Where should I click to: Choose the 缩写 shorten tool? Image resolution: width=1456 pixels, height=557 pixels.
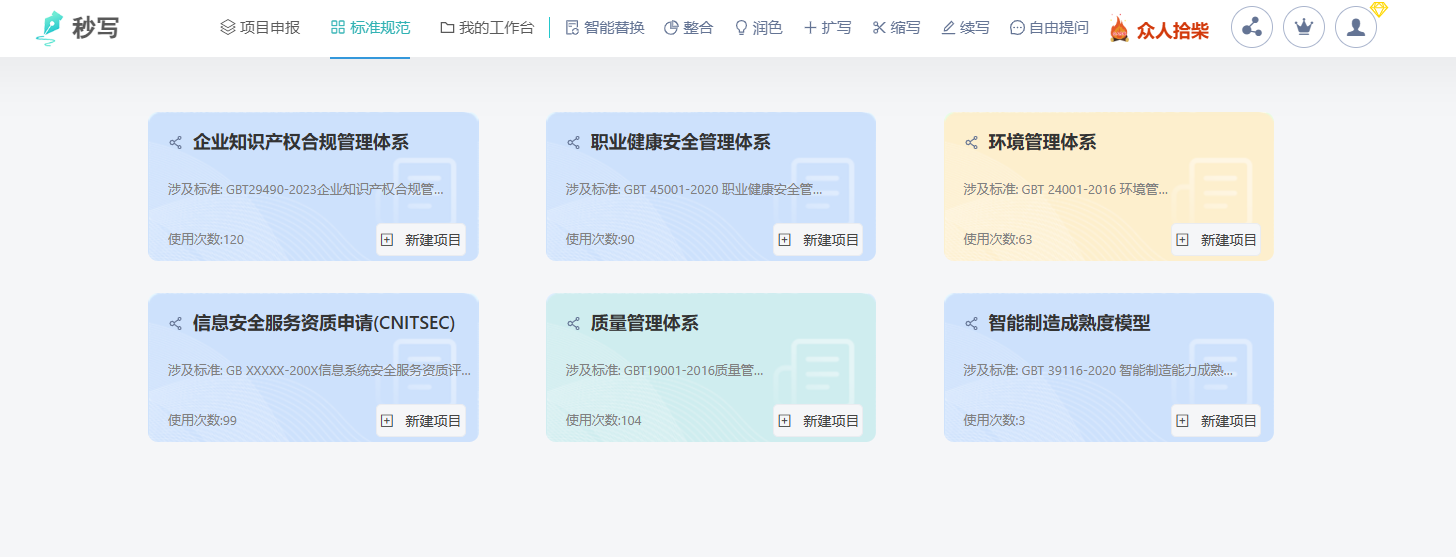896,28
